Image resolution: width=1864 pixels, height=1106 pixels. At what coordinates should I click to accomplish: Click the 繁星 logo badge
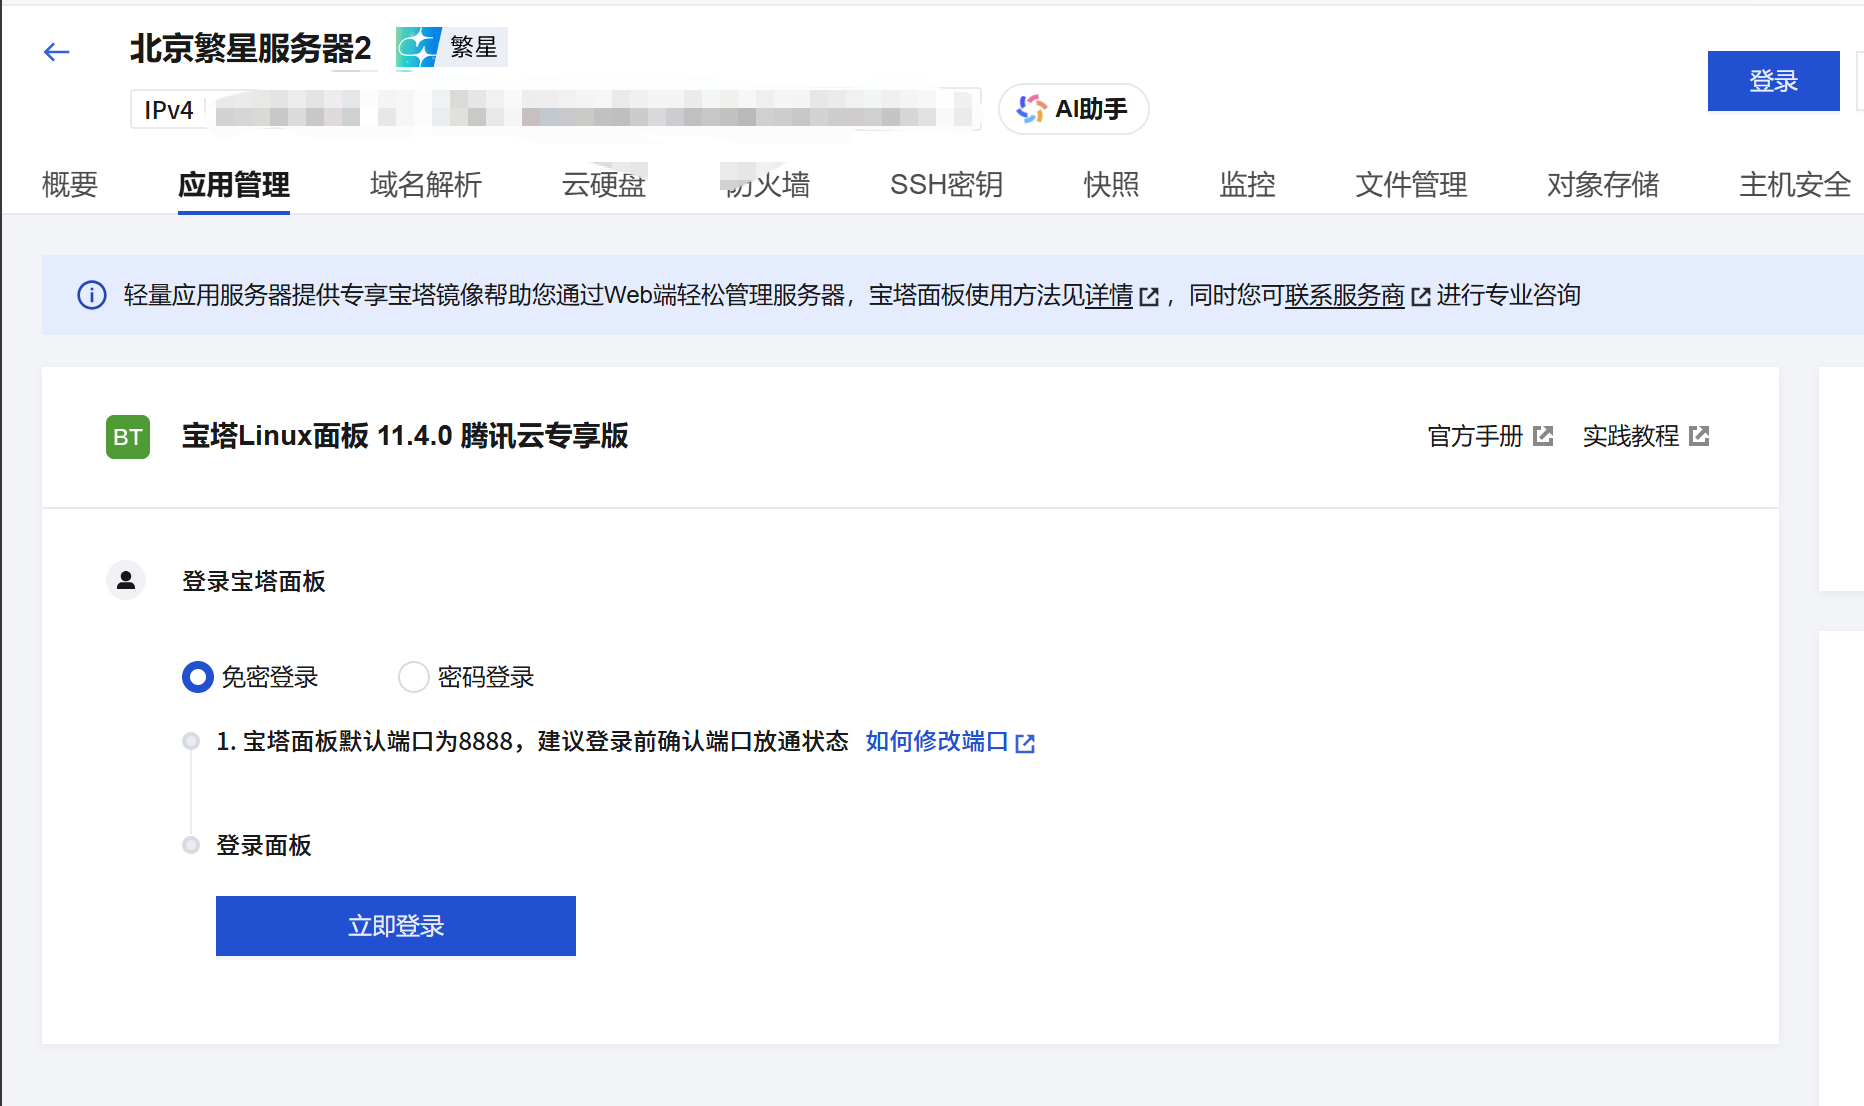[x=451, y=47]
